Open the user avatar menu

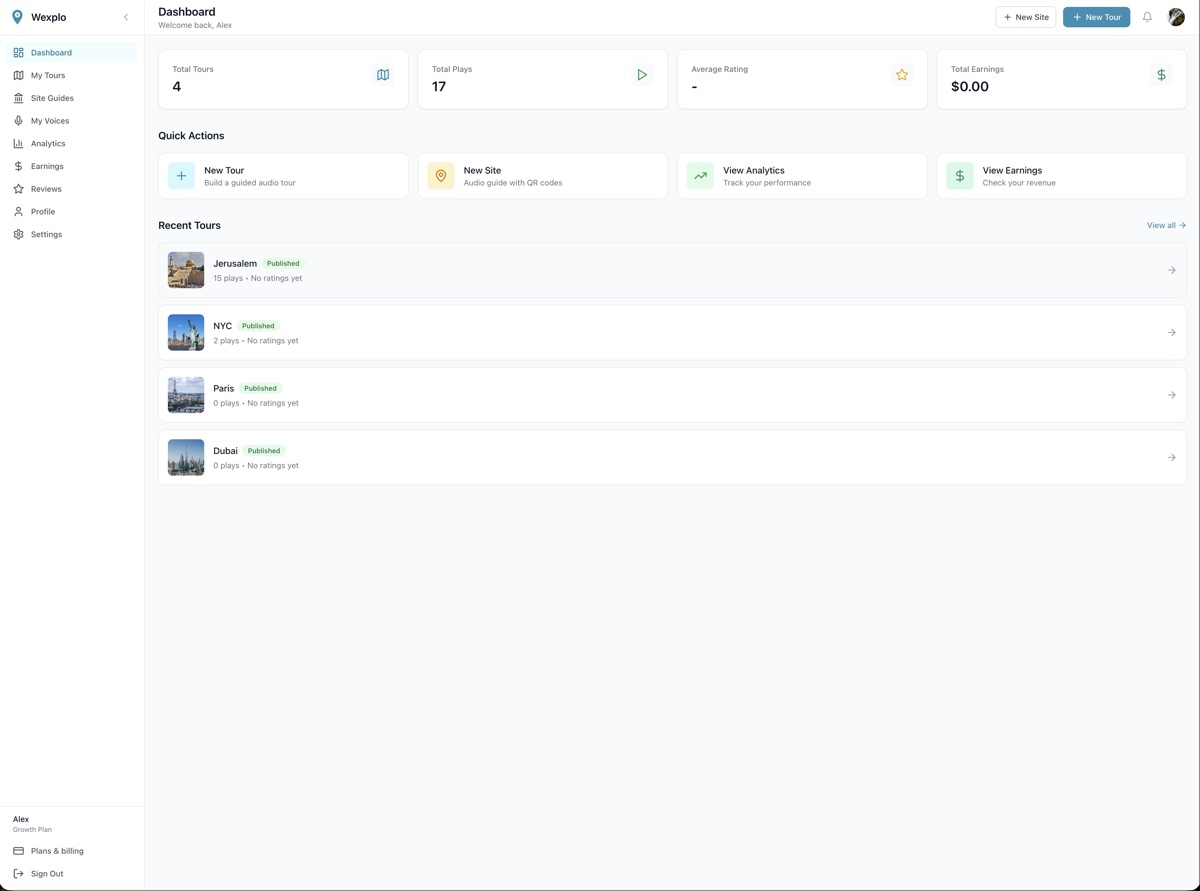pos(1176,17)
